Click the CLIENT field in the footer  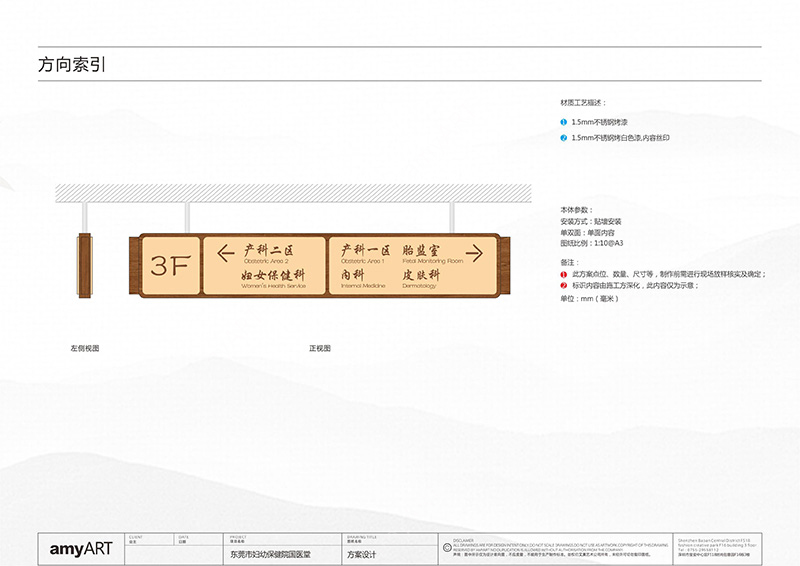[x=150, y=539]
